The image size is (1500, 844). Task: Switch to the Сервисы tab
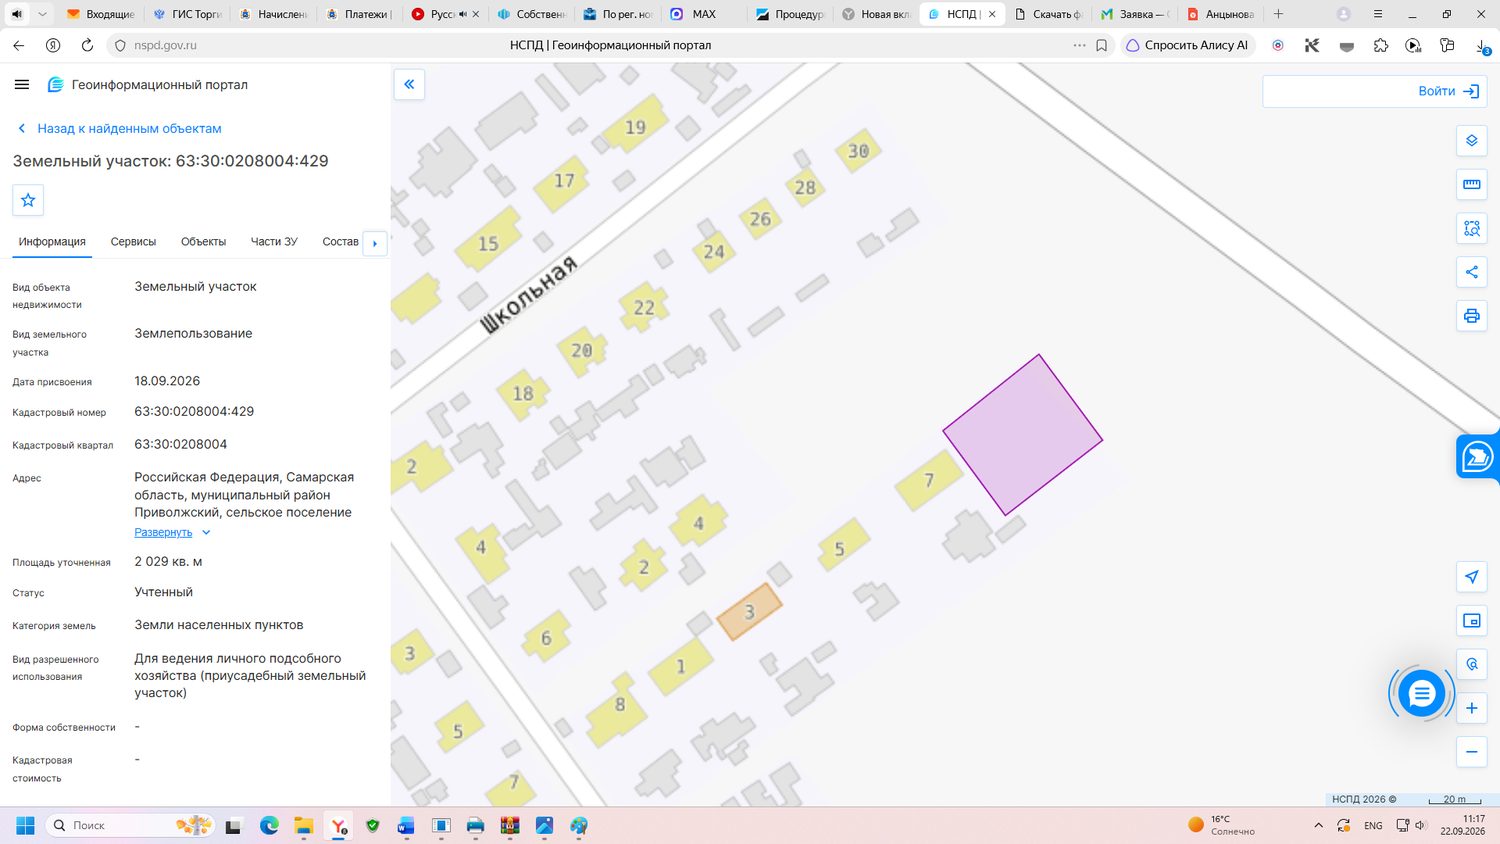[133, 242]
